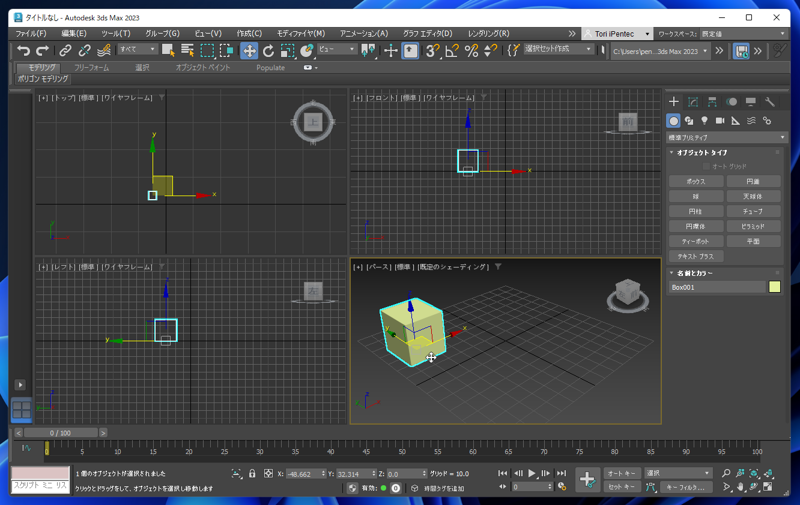This screenshot has width=800, height=505.
Task: Activate the Select and Rotate tool
Action: (x=268, y=50)
